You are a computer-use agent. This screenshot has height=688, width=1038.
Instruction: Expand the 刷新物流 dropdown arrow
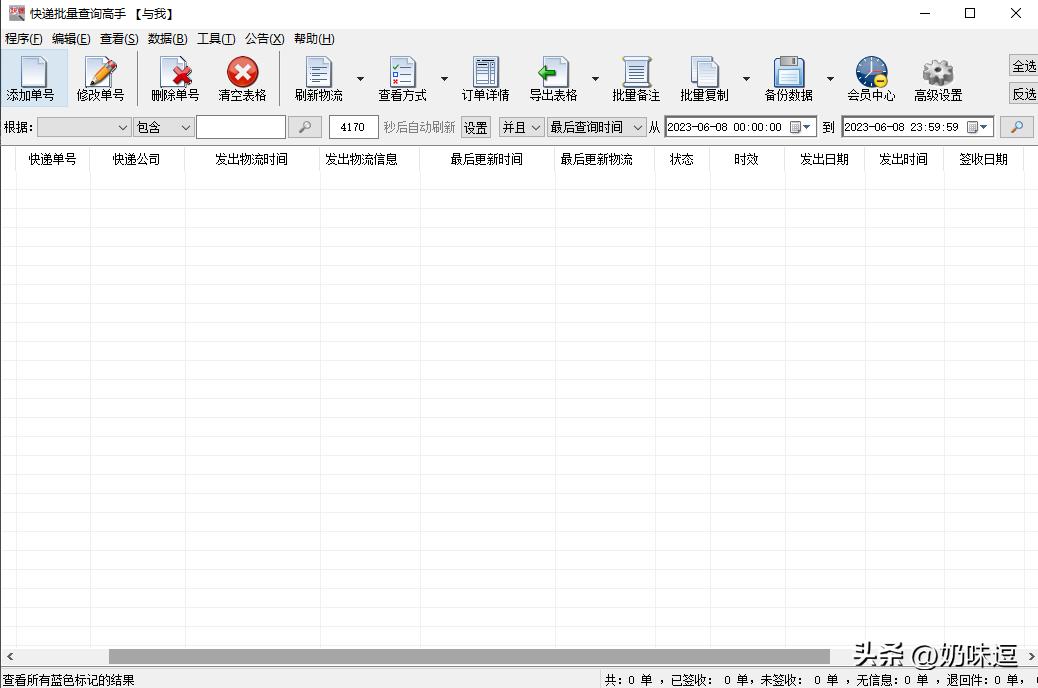pyautogui.click(x=361, y=79)
